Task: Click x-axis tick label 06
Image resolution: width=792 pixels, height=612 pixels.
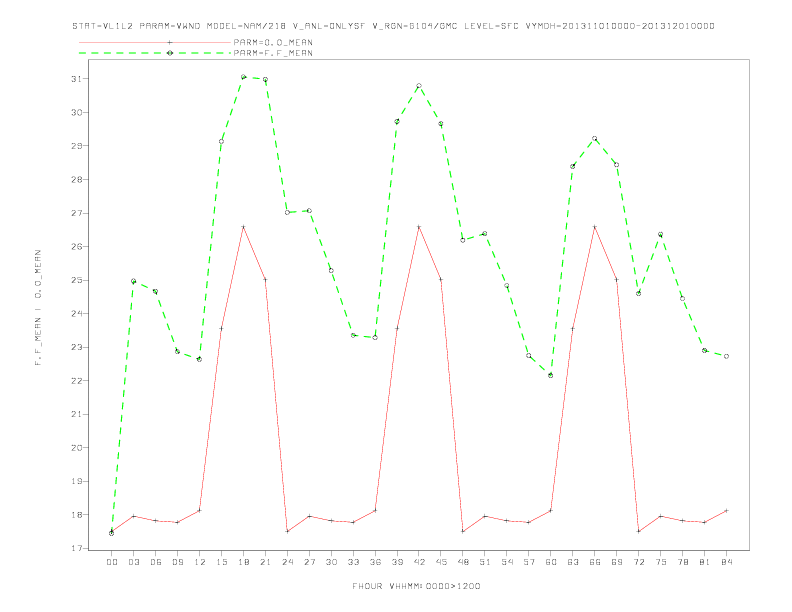Action: coord(156,562)
